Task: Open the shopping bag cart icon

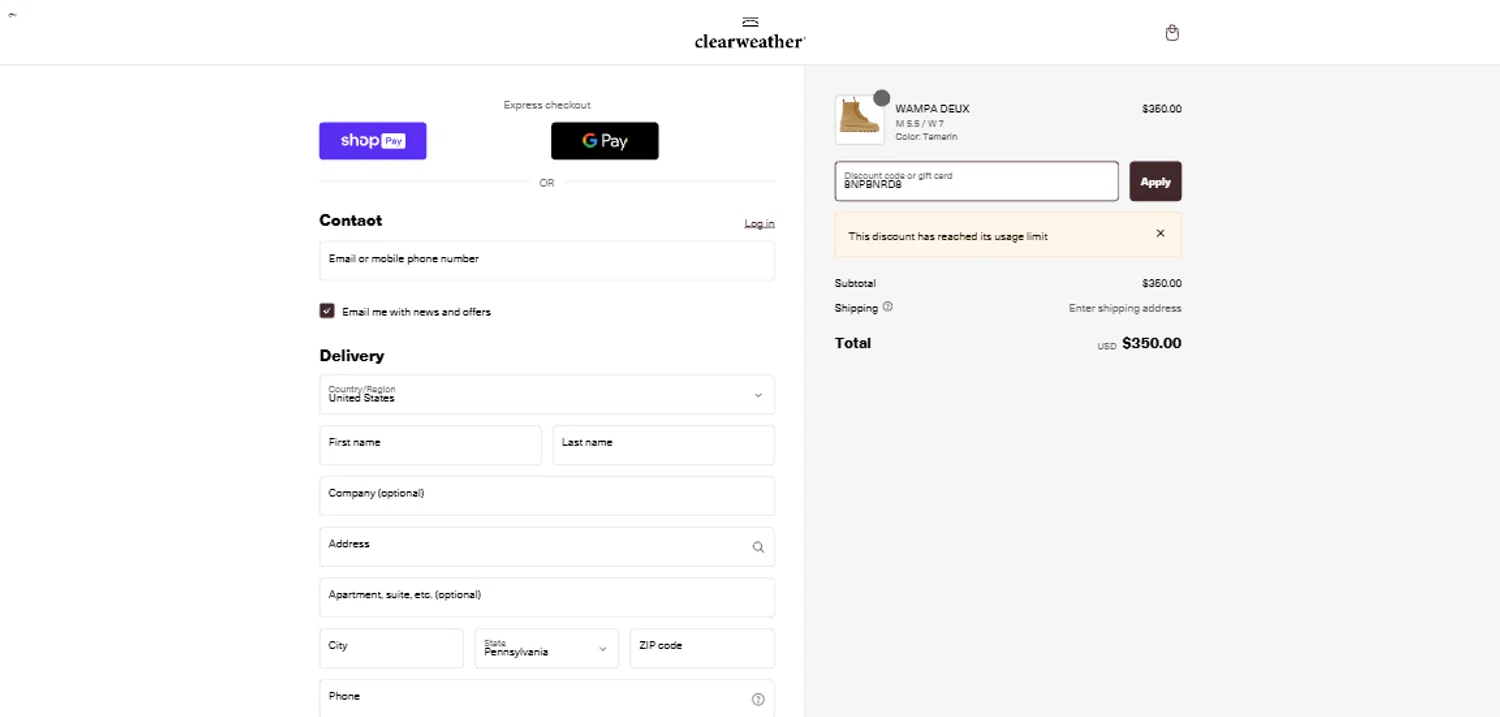Action: pyautogui.click(x=1172, y=33)
